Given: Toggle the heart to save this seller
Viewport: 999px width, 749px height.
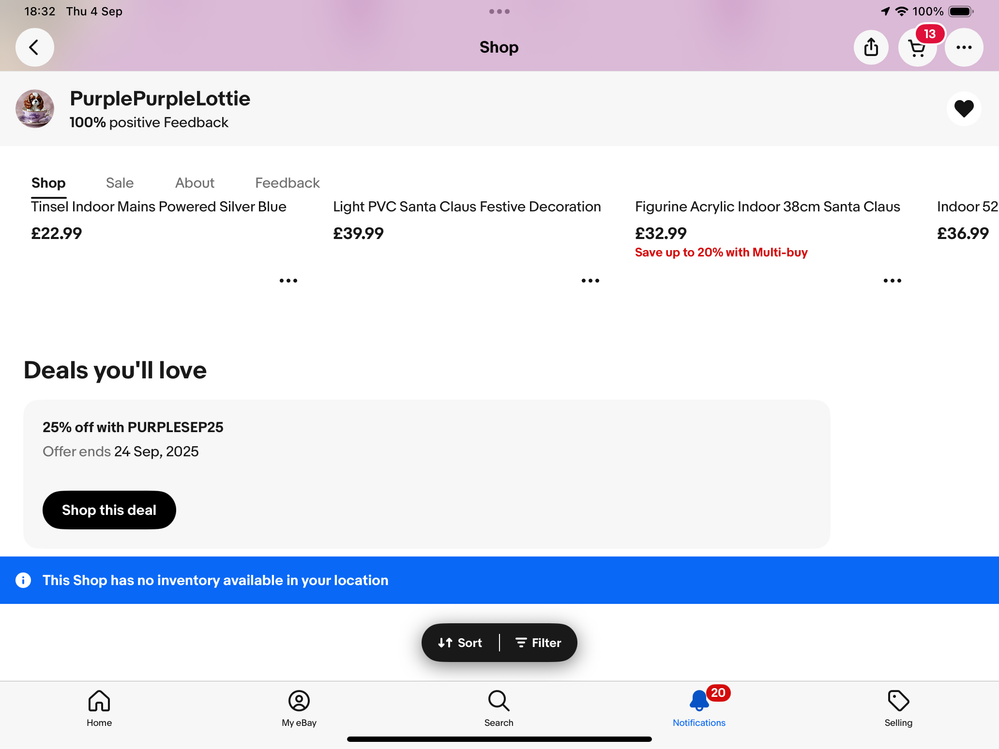Looking at the screenshot, I should point(964,108).
